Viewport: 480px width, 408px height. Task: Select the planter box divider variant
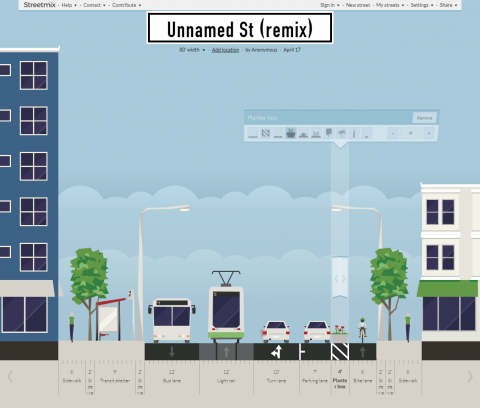pos(291,133)
